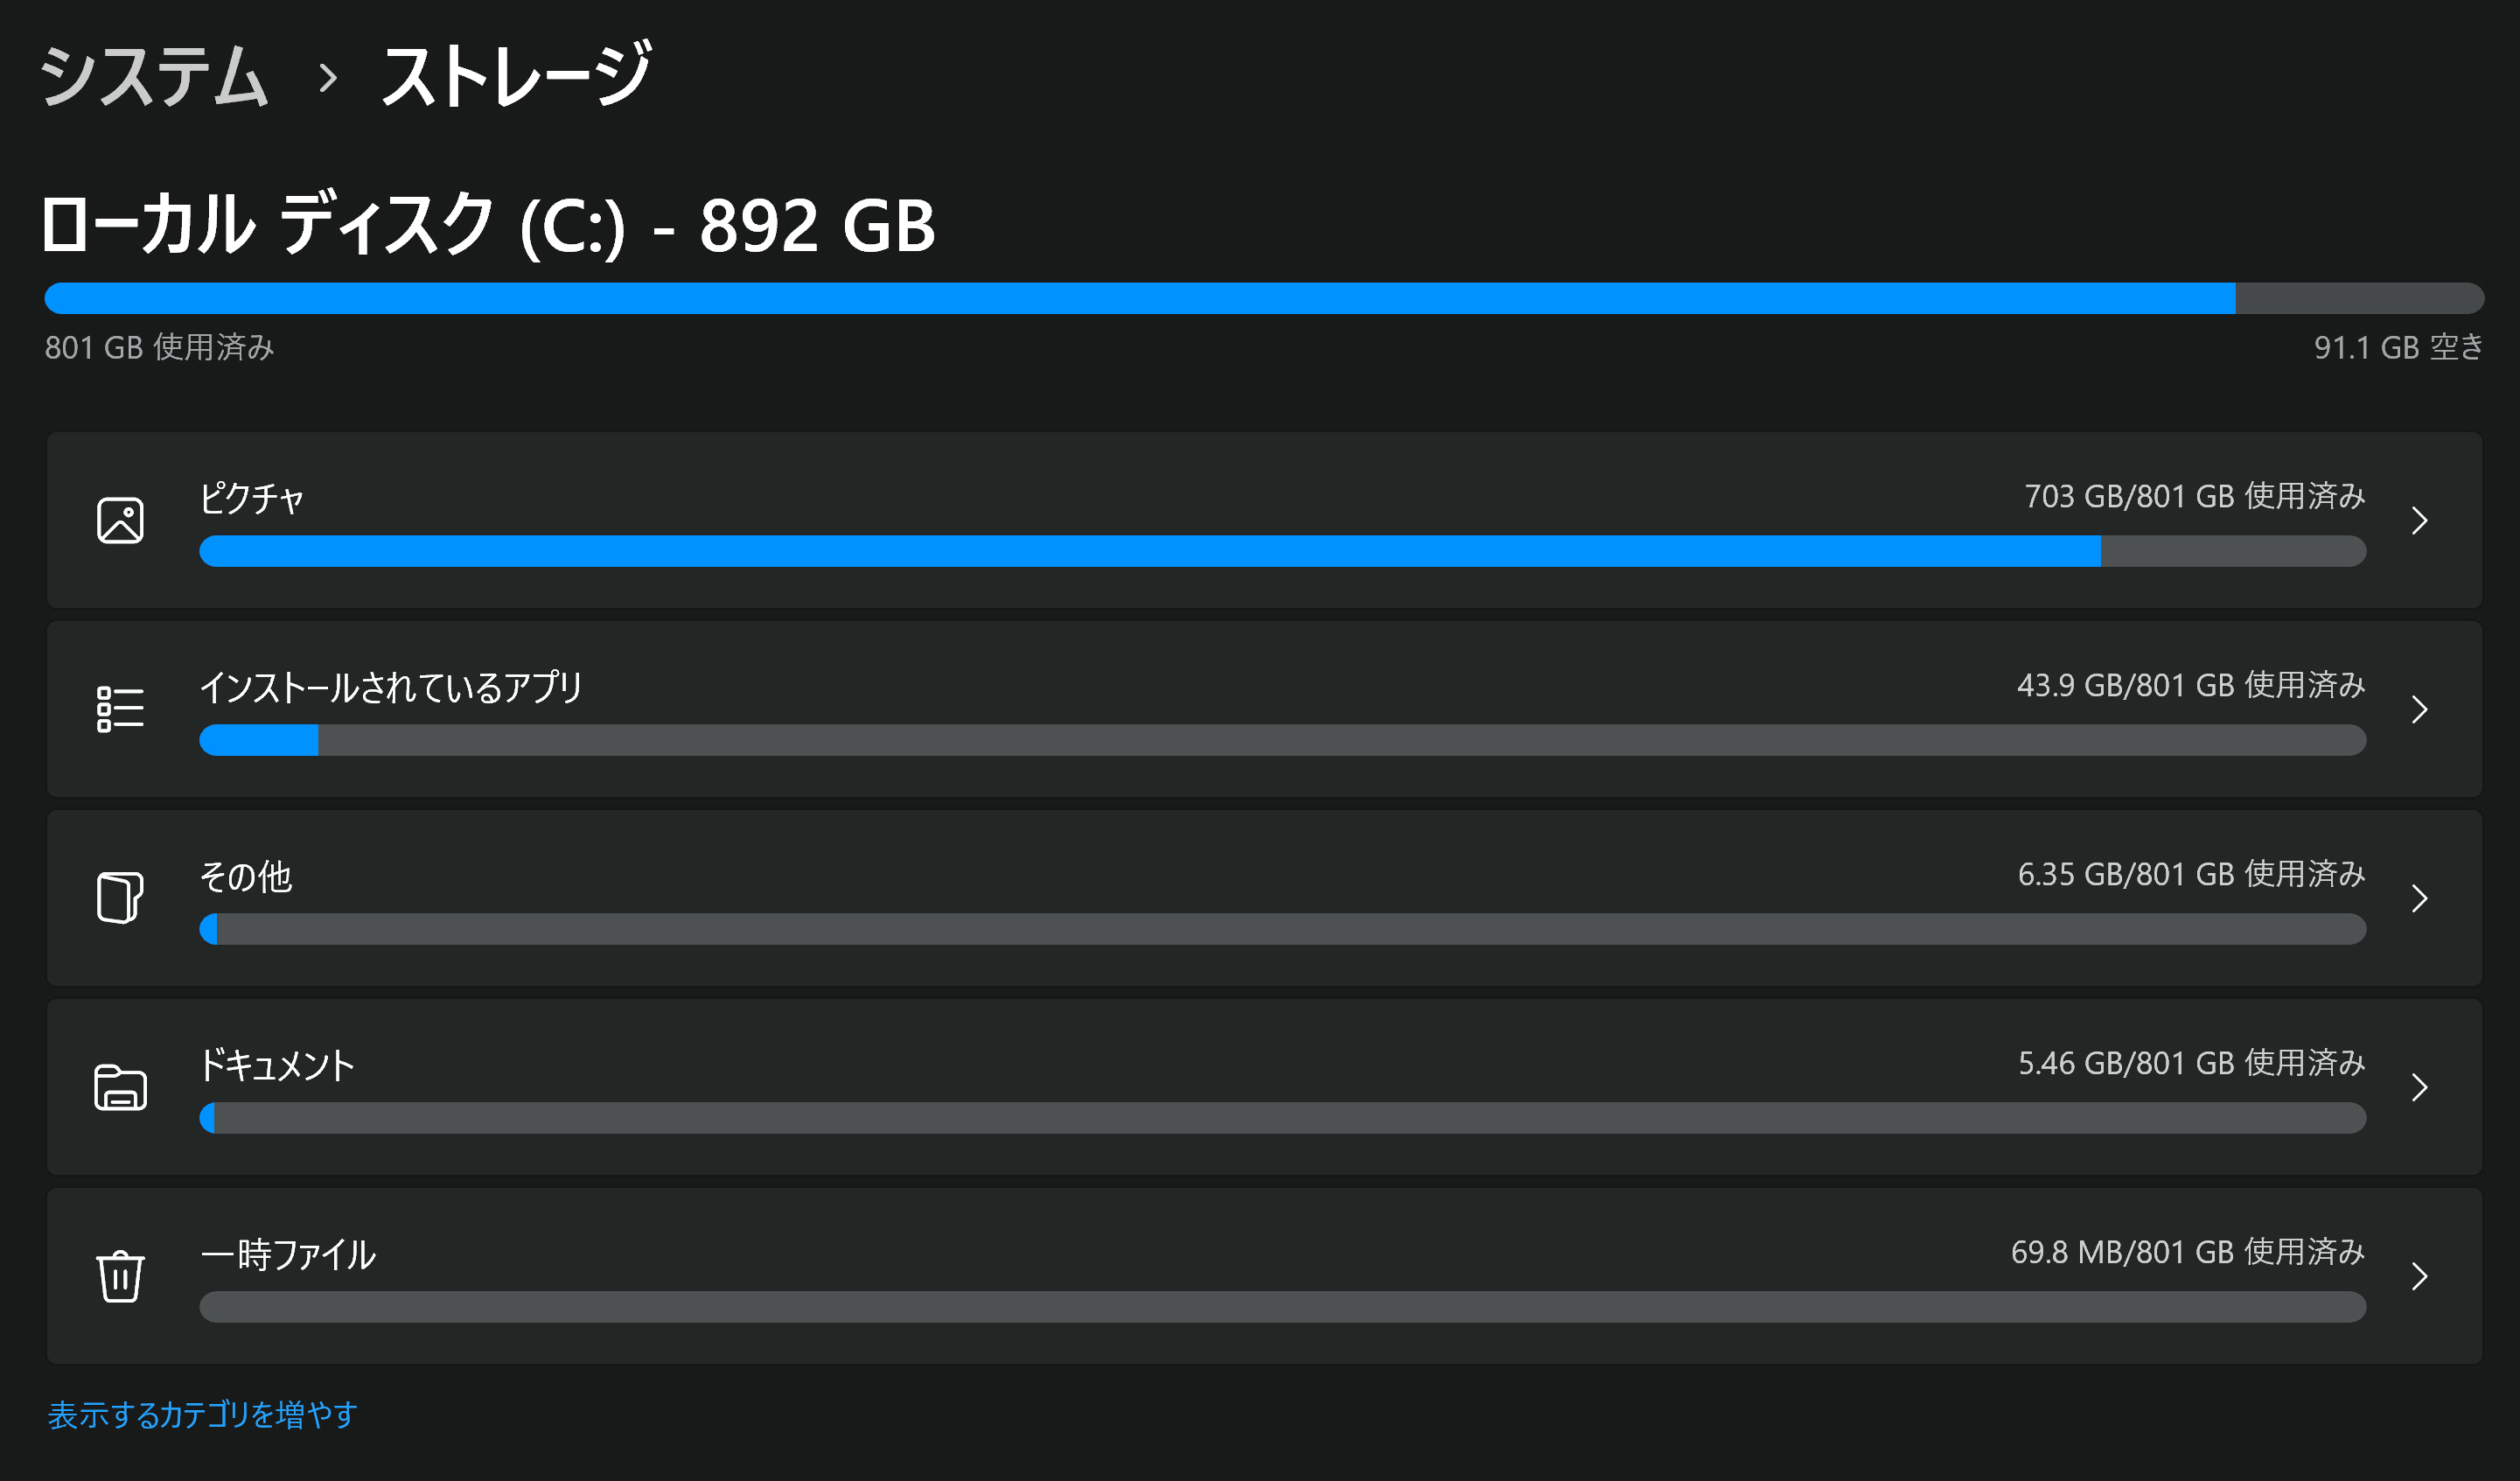Screen dimensions: 2520x1481
Task: Click the Pictures (ピクチャ) image icon
Action: [x=120, y=520]
